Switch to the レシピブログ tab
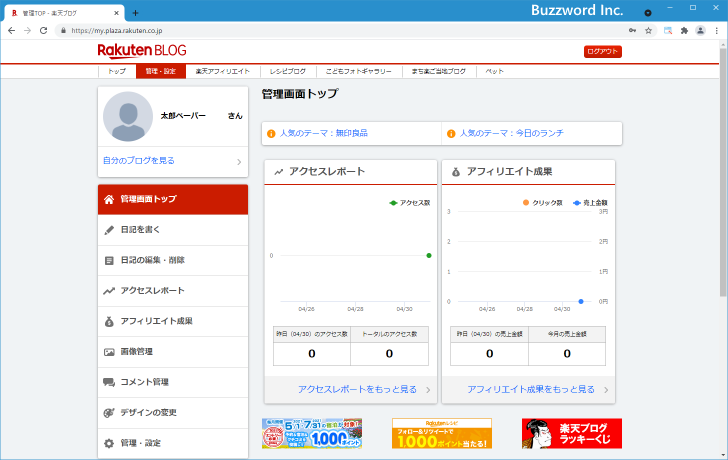Screen dimensions: 728x460 click(x=288, y=71)
